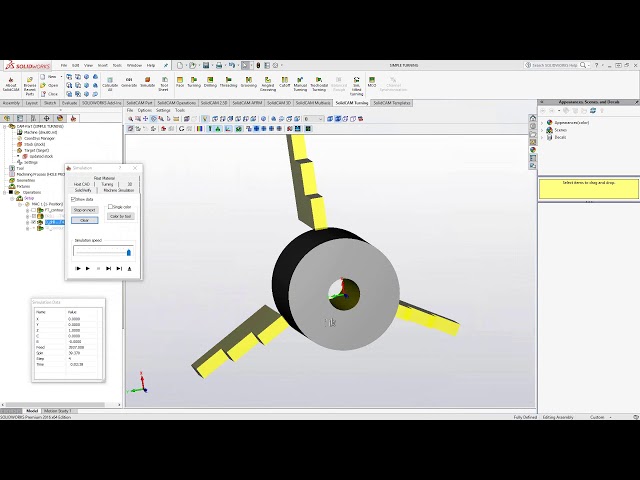Open the File menu in SolidWorks

pyautogui.click(x=64, y=65)
